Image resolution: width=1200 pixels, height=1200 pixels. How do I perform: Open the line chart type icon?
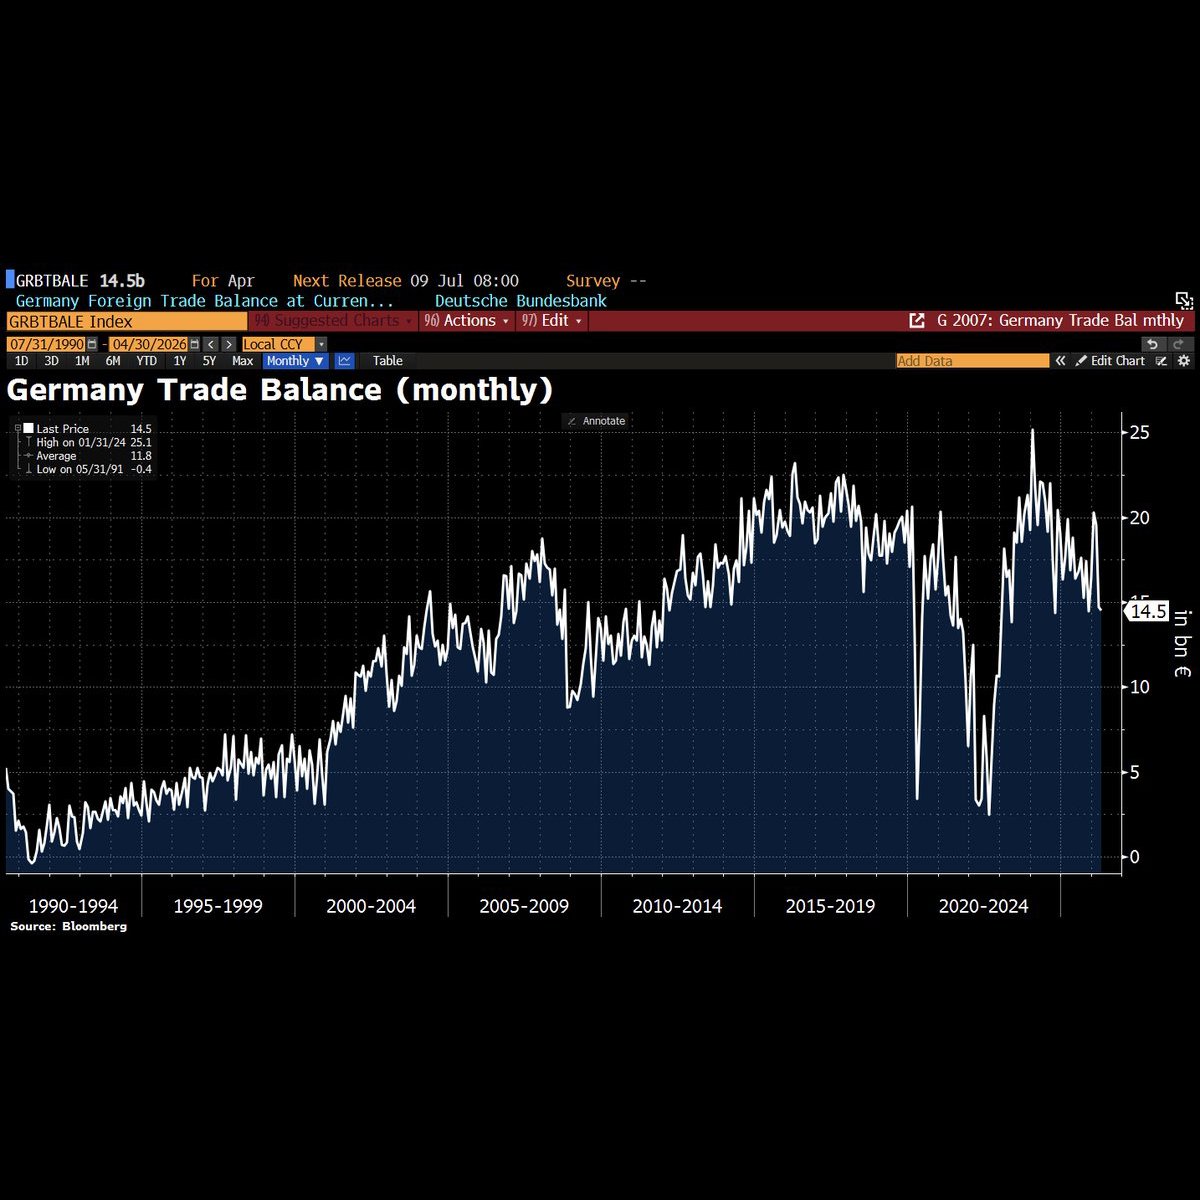(344, 361)
